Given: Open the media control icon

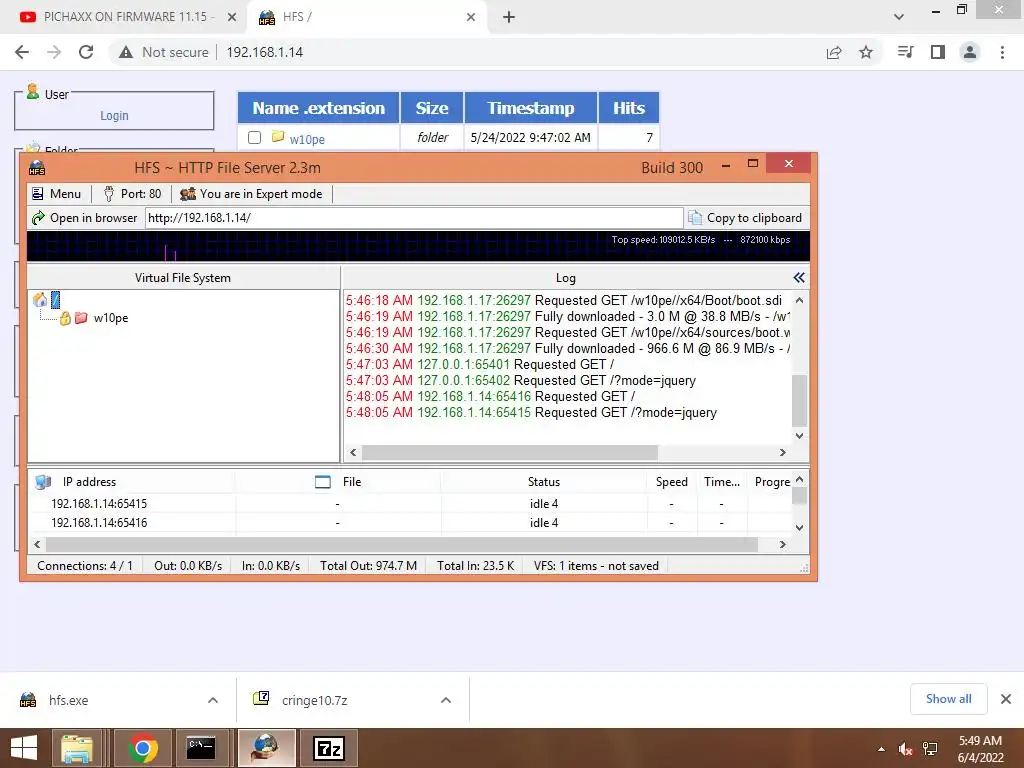Looking at the screenshot, I should [906, 52].
